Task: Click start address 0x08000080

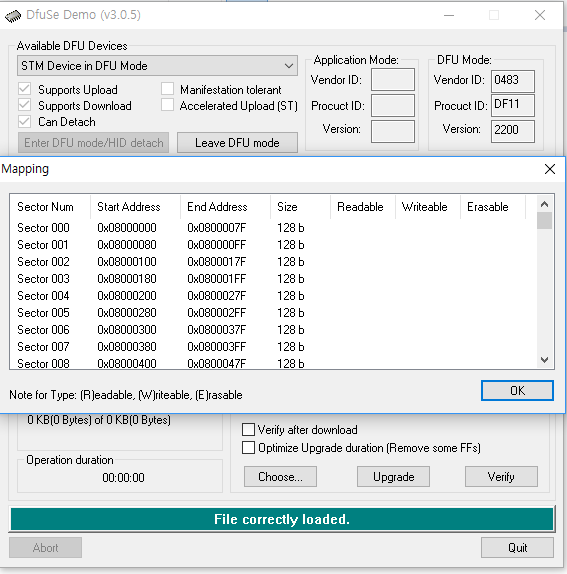Action: [x=127, y=245]
